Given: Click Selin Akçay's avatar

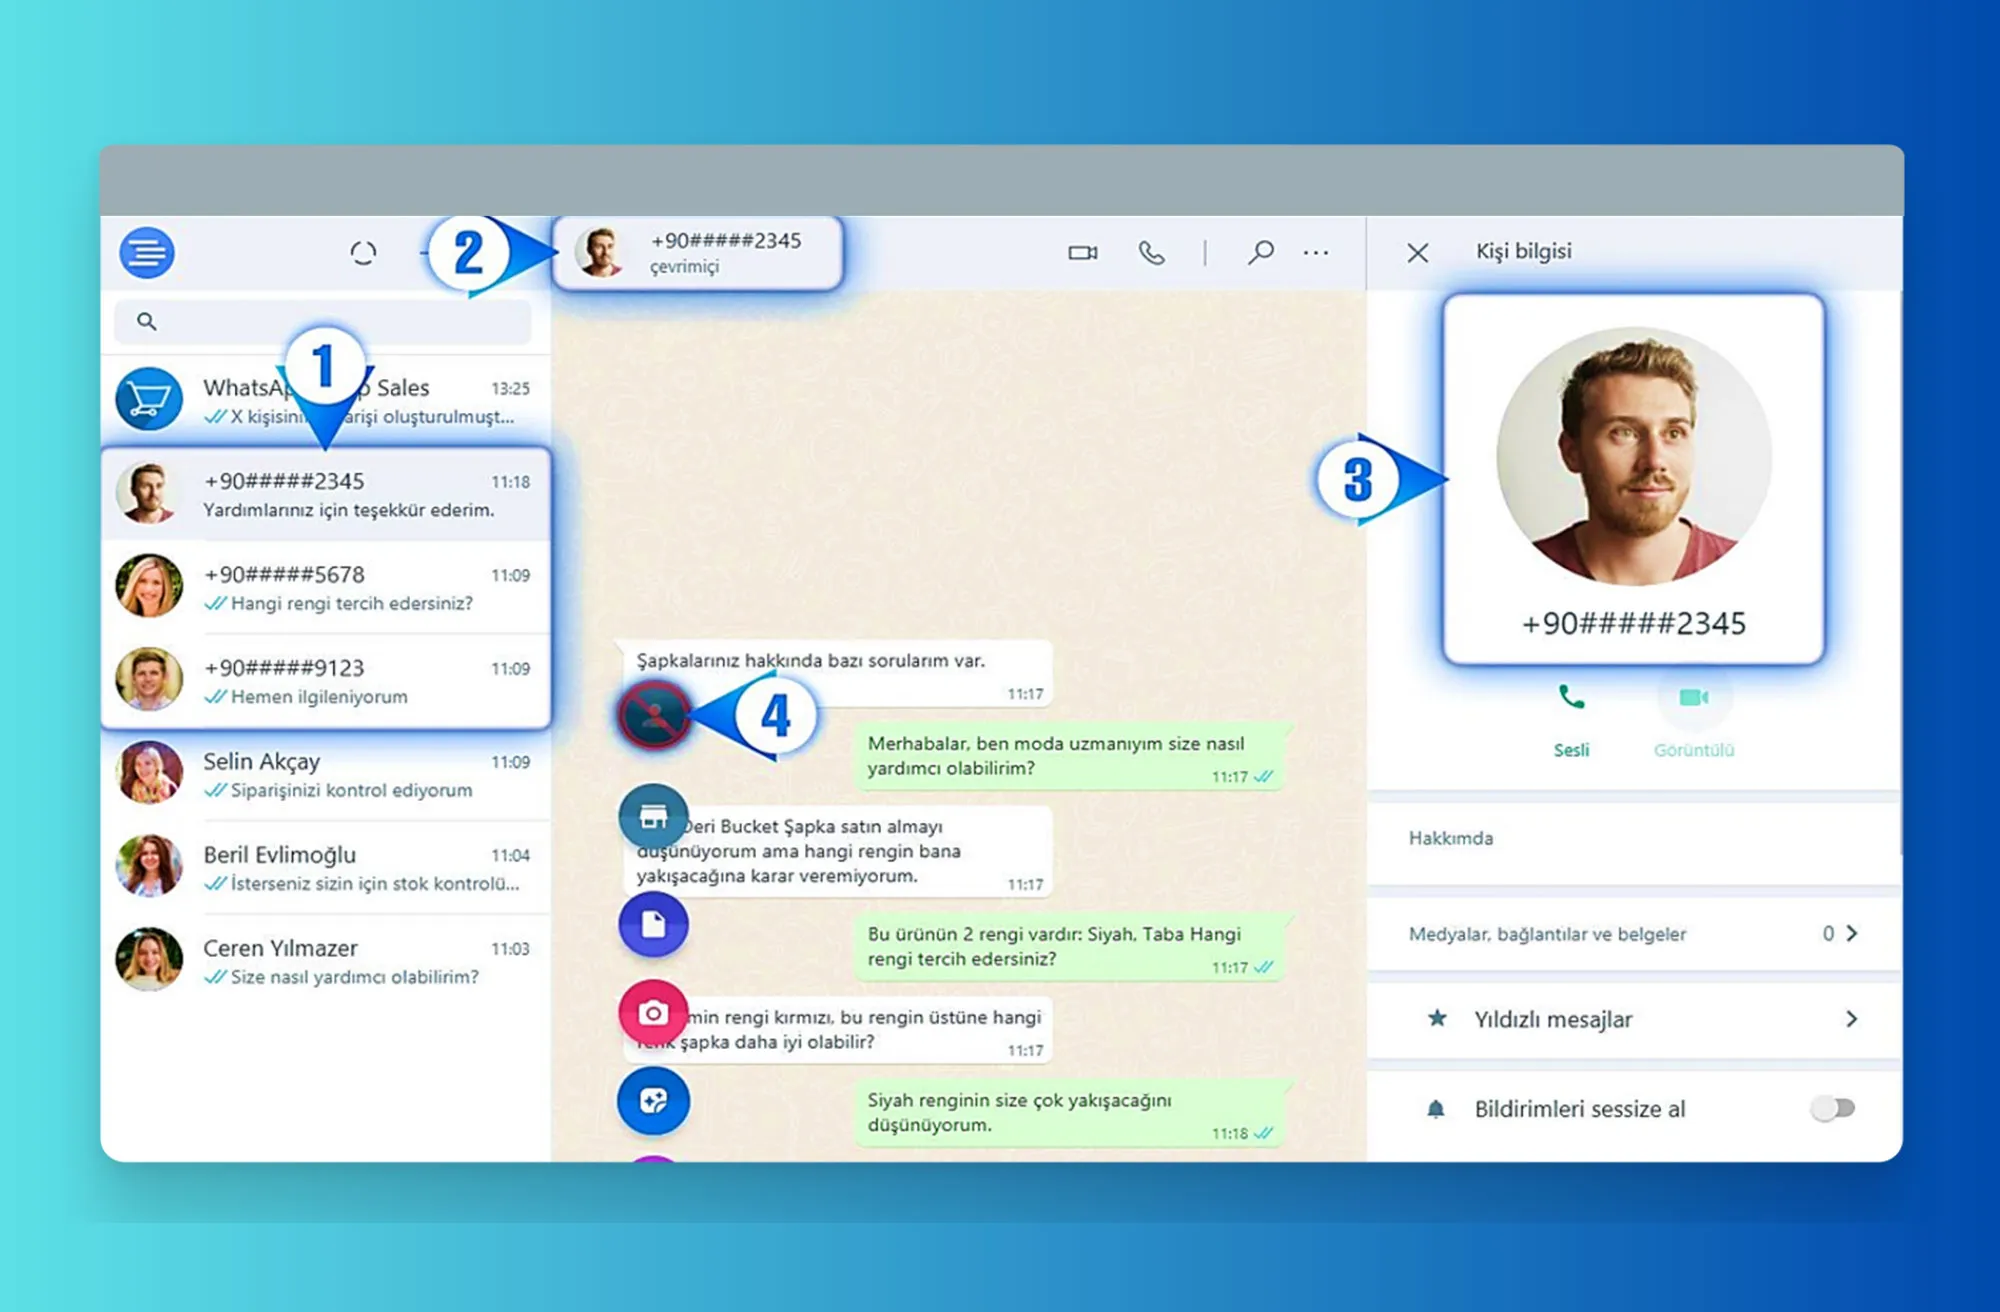Looking at the screenshot, I should [149, 772].
